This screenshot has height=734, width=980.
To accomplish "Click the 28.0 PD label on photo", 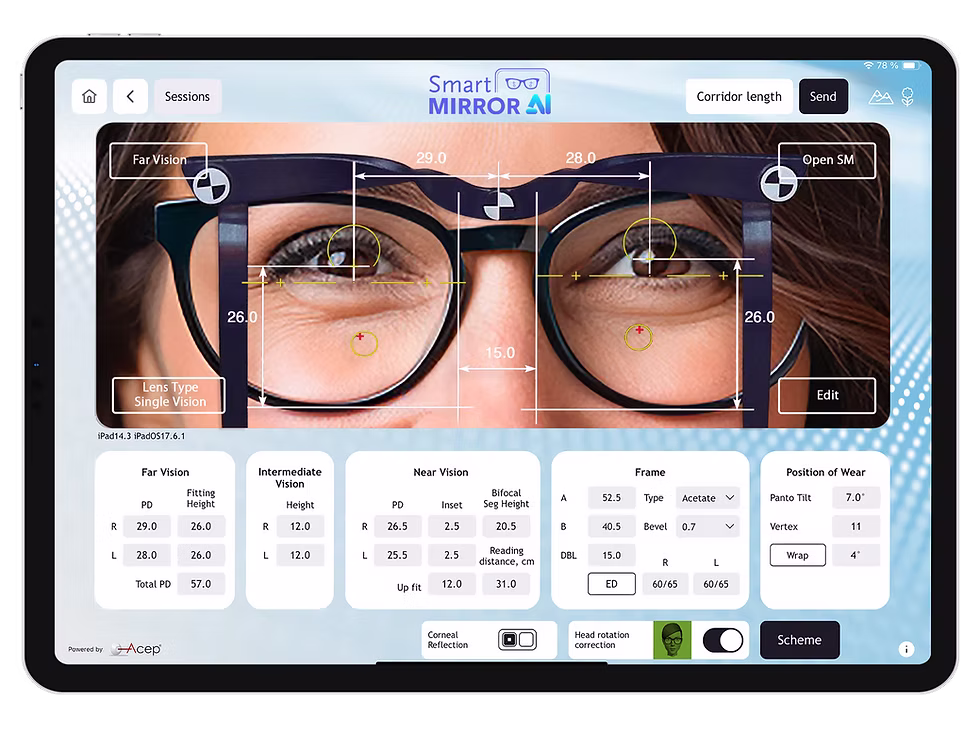I will [x=581, y=158].
